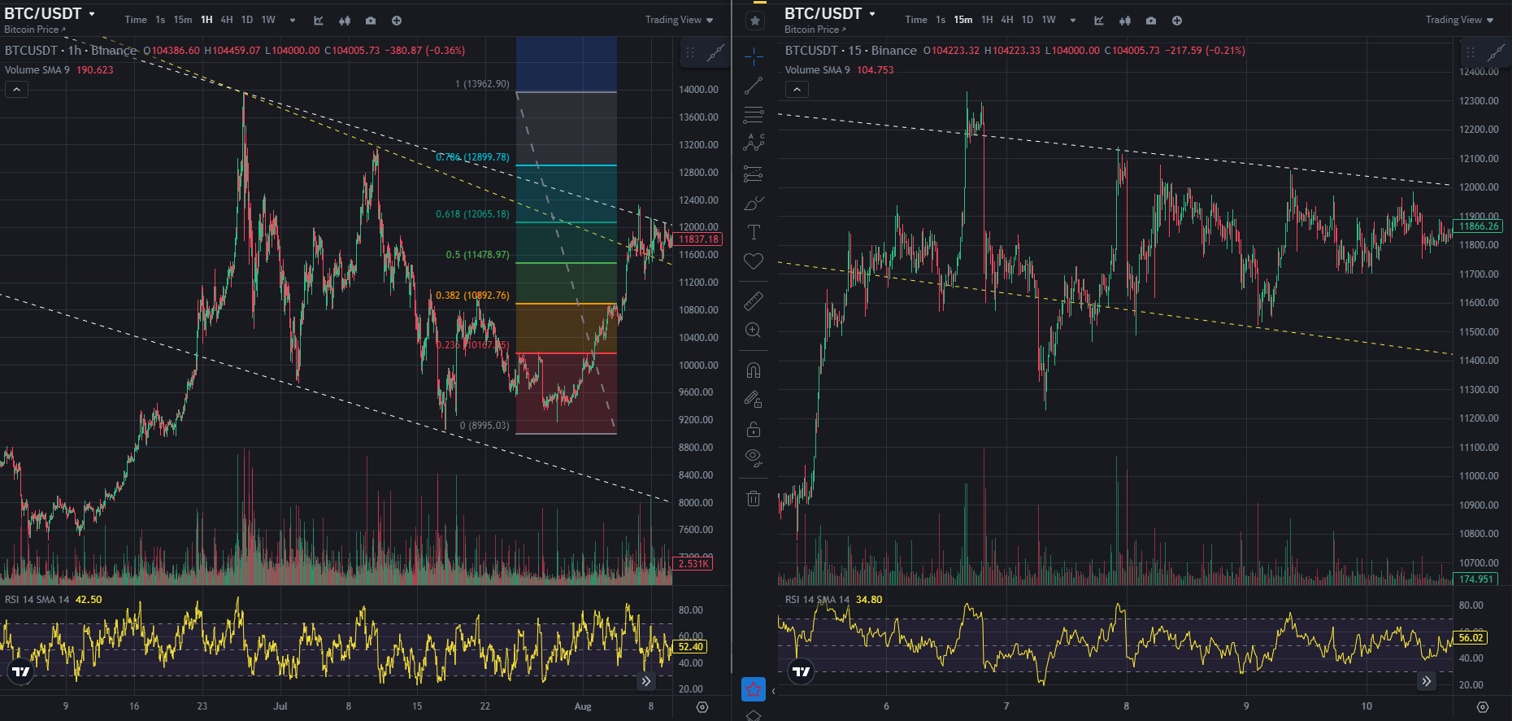Click the plus compare icon in left chart
The width and height of the screenshot is (1513, 721).
(x=397, y=20)
